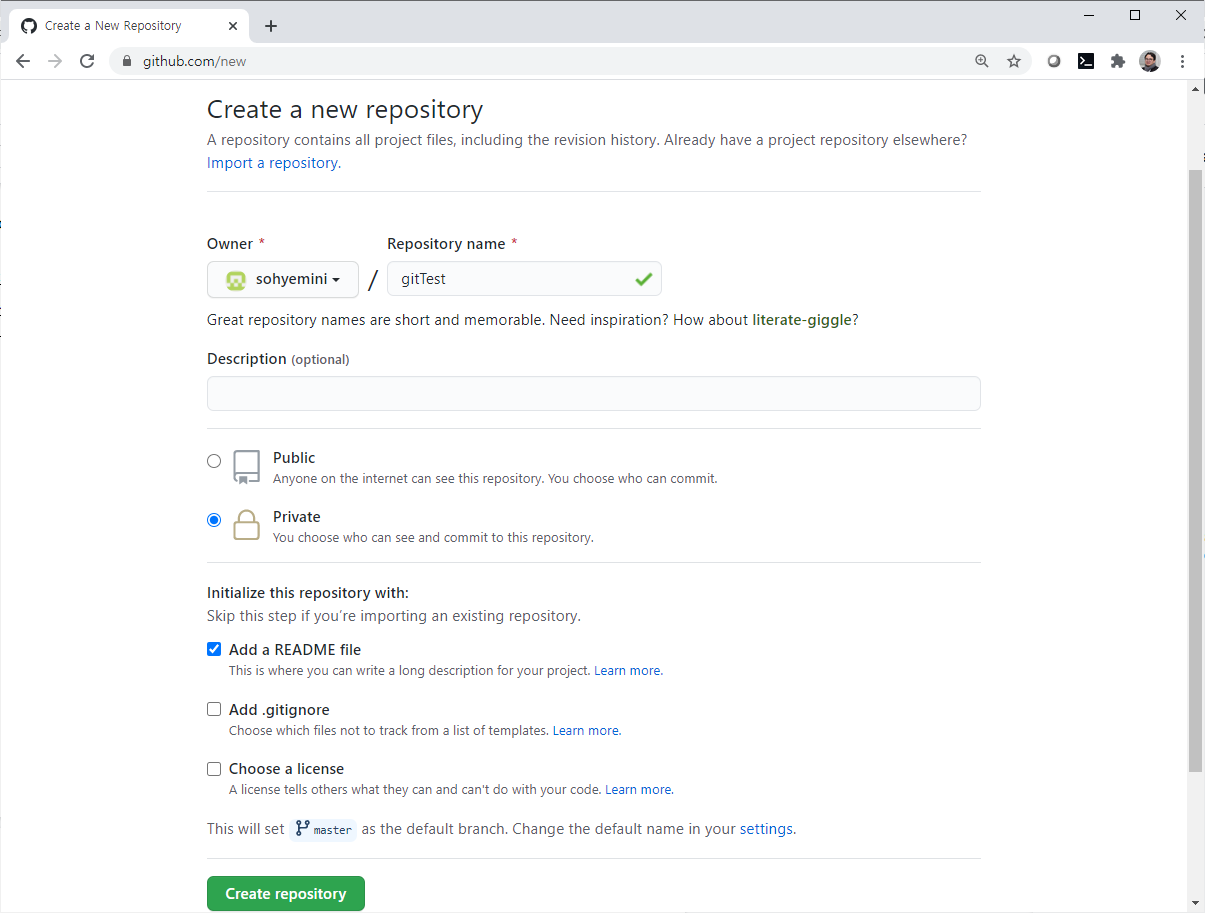
Task: Open the terminal extension icon
Action: click(1086, 61)
